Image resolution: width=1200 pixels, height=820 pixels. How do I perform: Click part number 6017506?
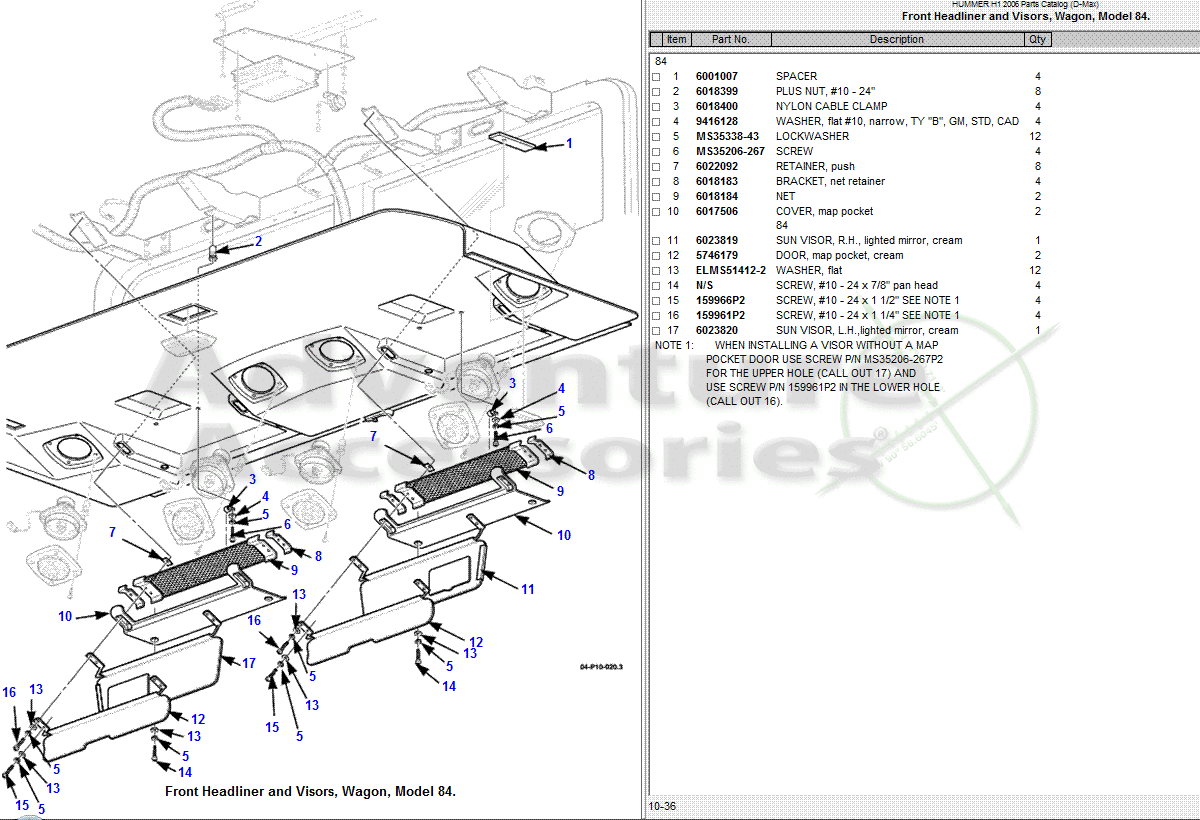(717, 212)
